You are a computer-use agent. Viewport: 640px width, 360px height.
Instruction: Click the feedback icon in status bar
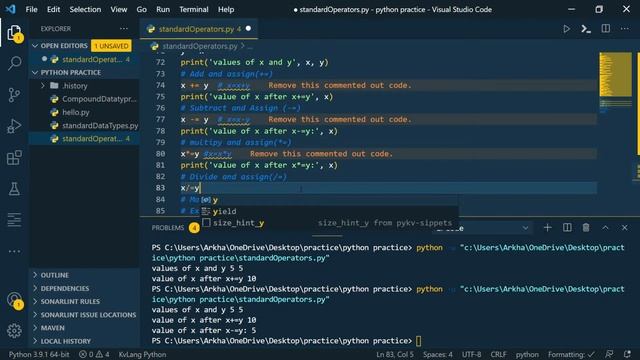coord(609,354)
